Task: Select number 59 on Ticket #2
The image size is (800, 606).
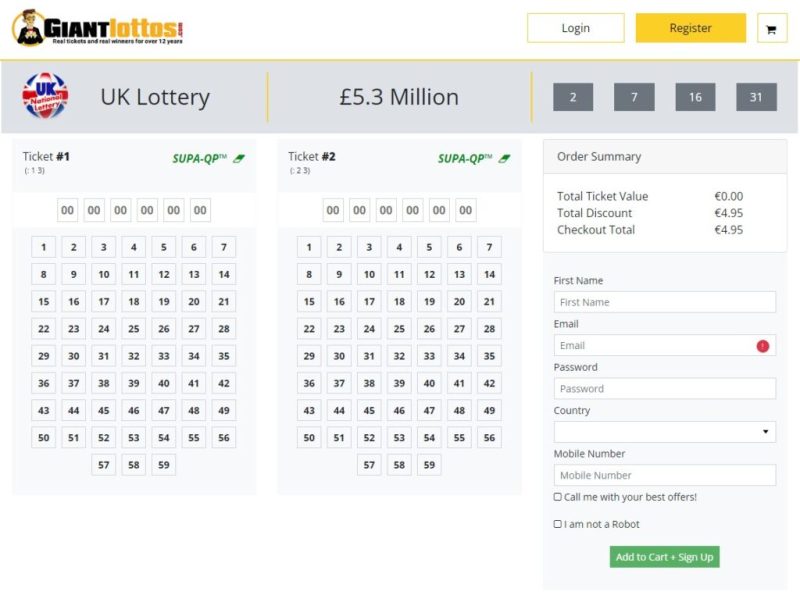Action: pyautogui.click(x=429, y=465)
